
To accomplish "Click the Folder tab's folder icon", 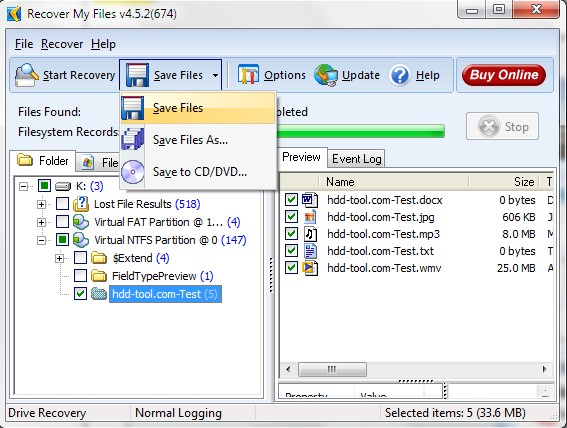I will point(25,160).
